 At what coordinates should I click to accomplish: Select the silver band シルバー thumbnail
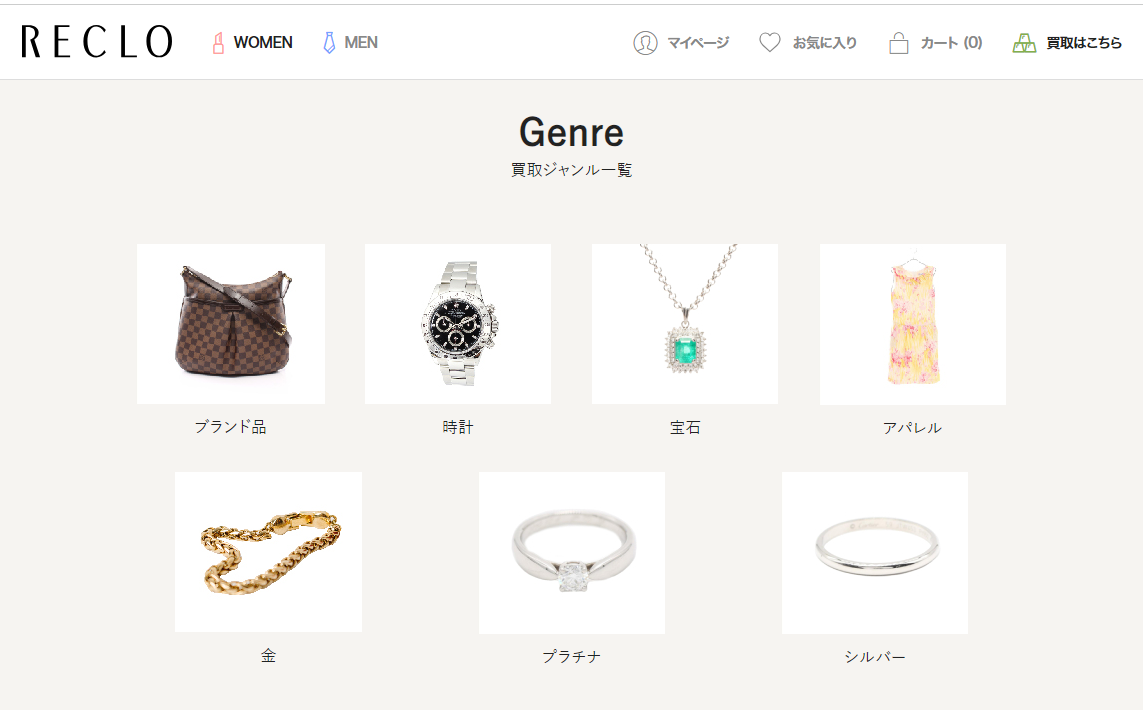point(875,553)
